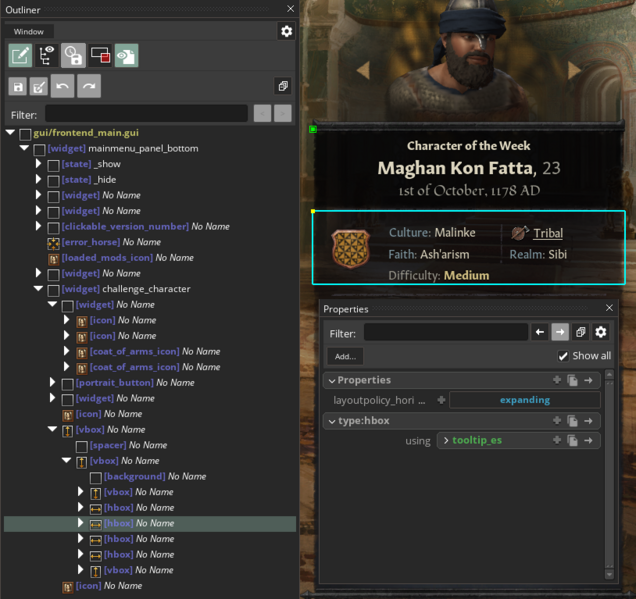This screenshot has width=636, height=599.
Task: Click the hierarchy visibility tree icon
Action: pos(46,56)
